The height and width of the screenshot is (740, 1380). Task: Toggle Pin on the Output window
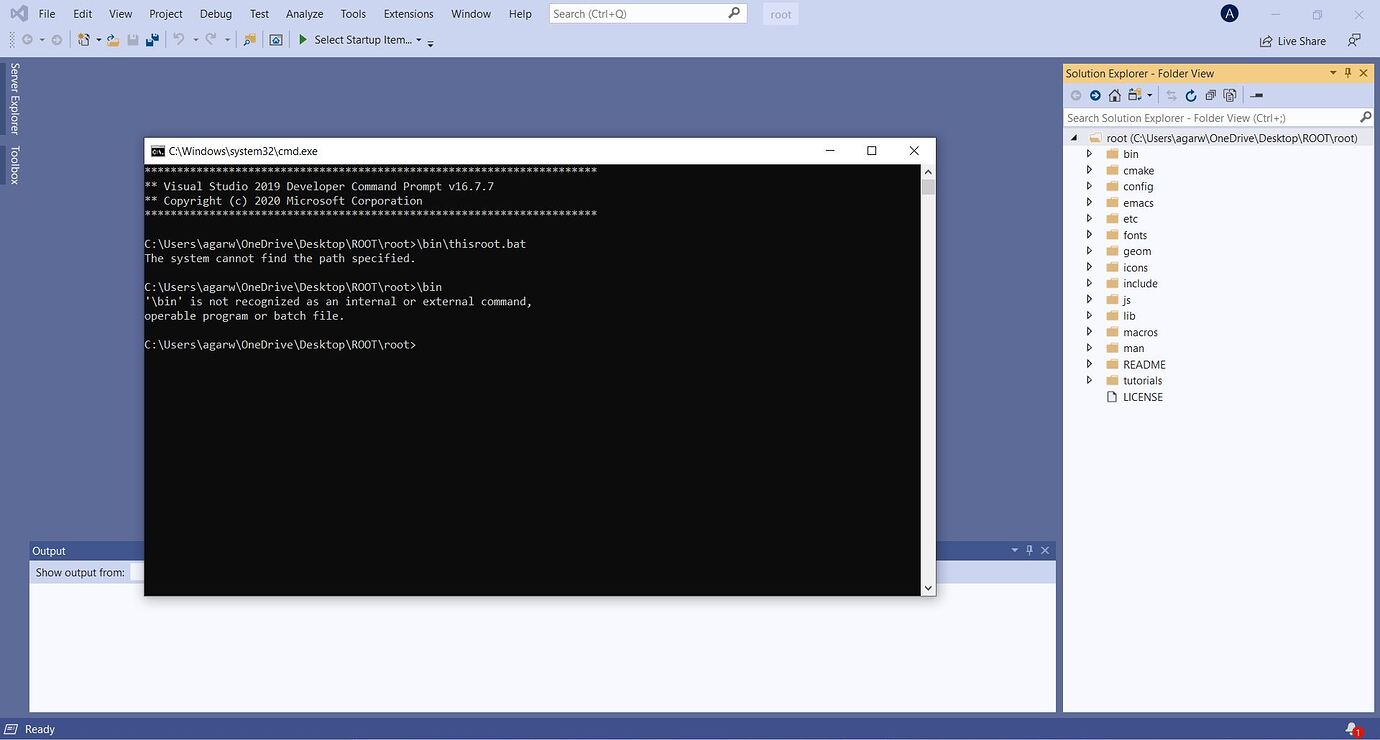coord(1029,550)
